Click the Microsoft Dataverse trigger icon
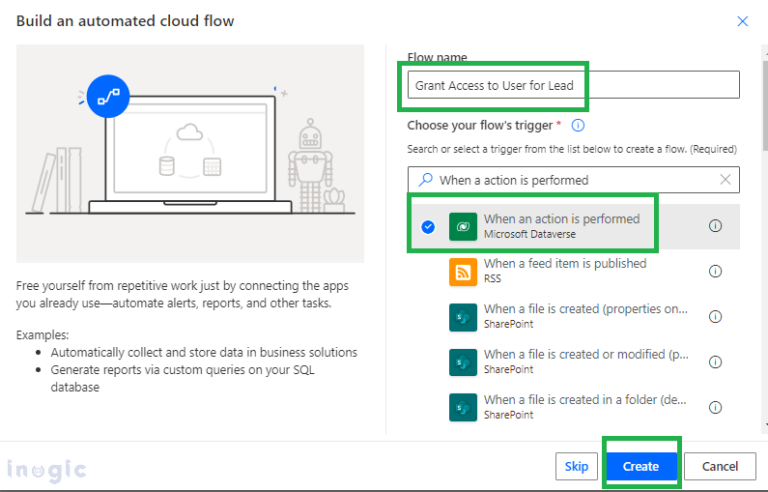This screenshot has width=768, height=492. (x=463, y=226)
